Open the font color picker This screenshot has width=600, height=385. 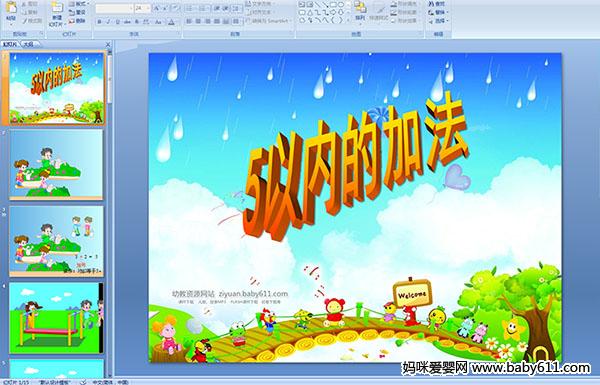172,21
